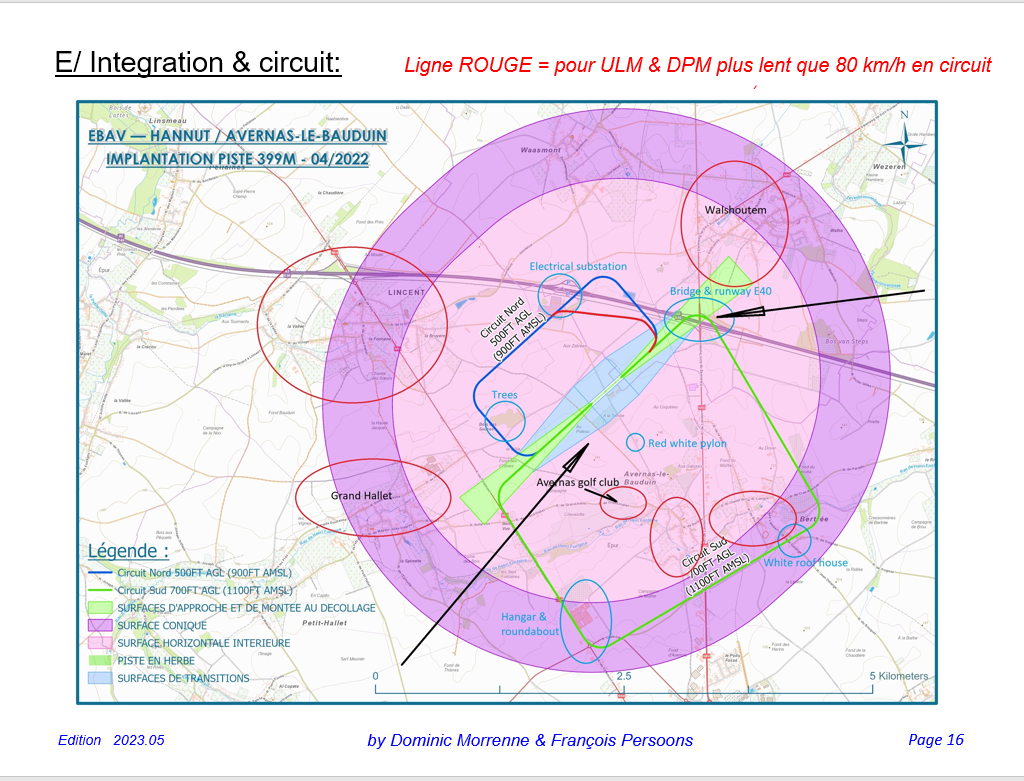Click the small Red white pylon circle marker
Viewport: 1024px width, 781px height.
(634, 442)
